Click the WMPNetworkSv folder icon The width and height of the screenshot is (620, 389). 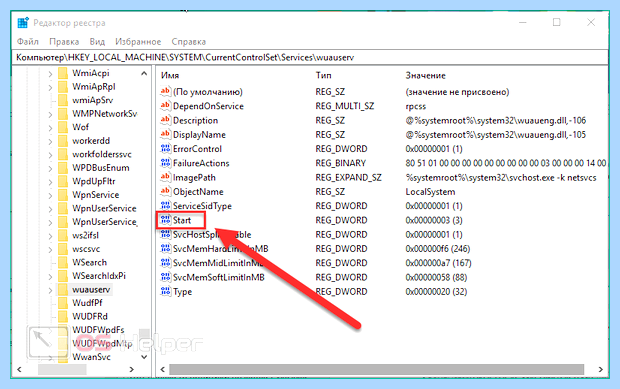pos(63,114)
